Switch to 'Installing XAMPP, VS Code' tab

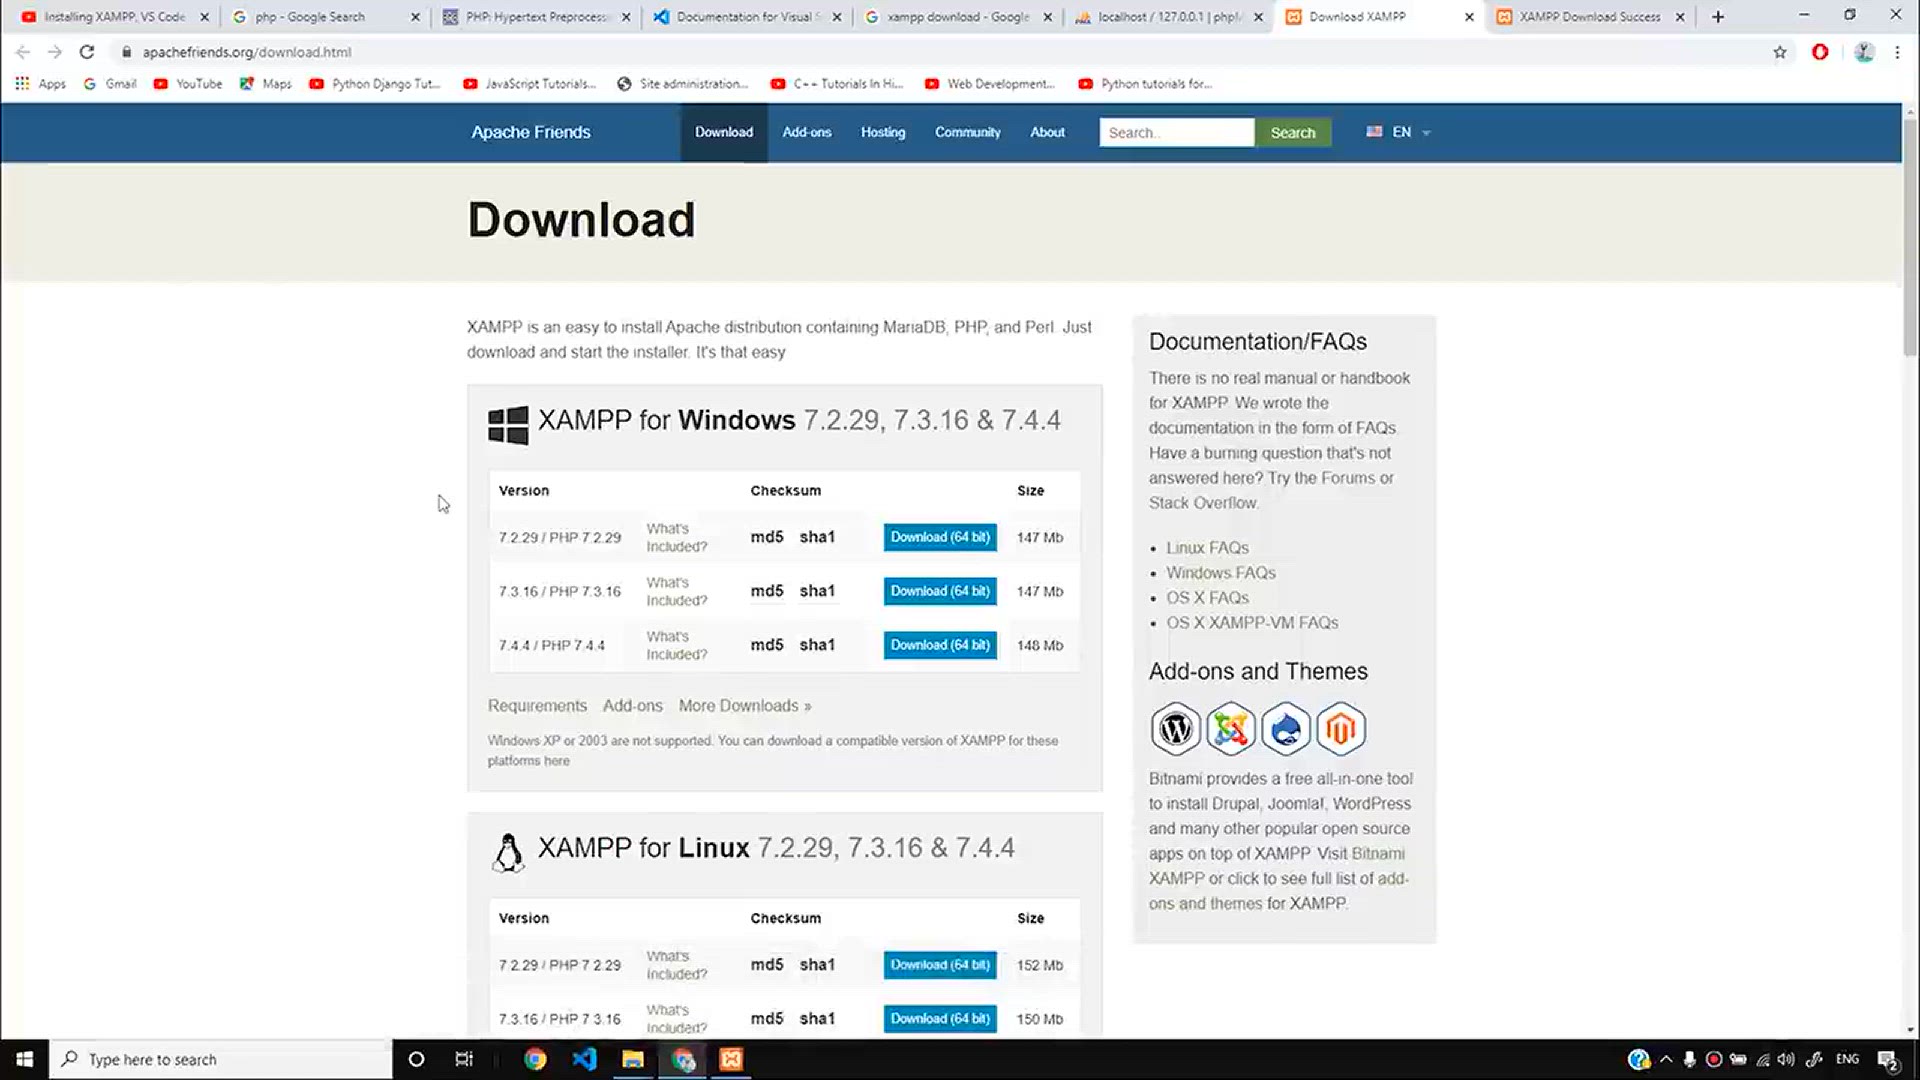click(x=114, y=17)
